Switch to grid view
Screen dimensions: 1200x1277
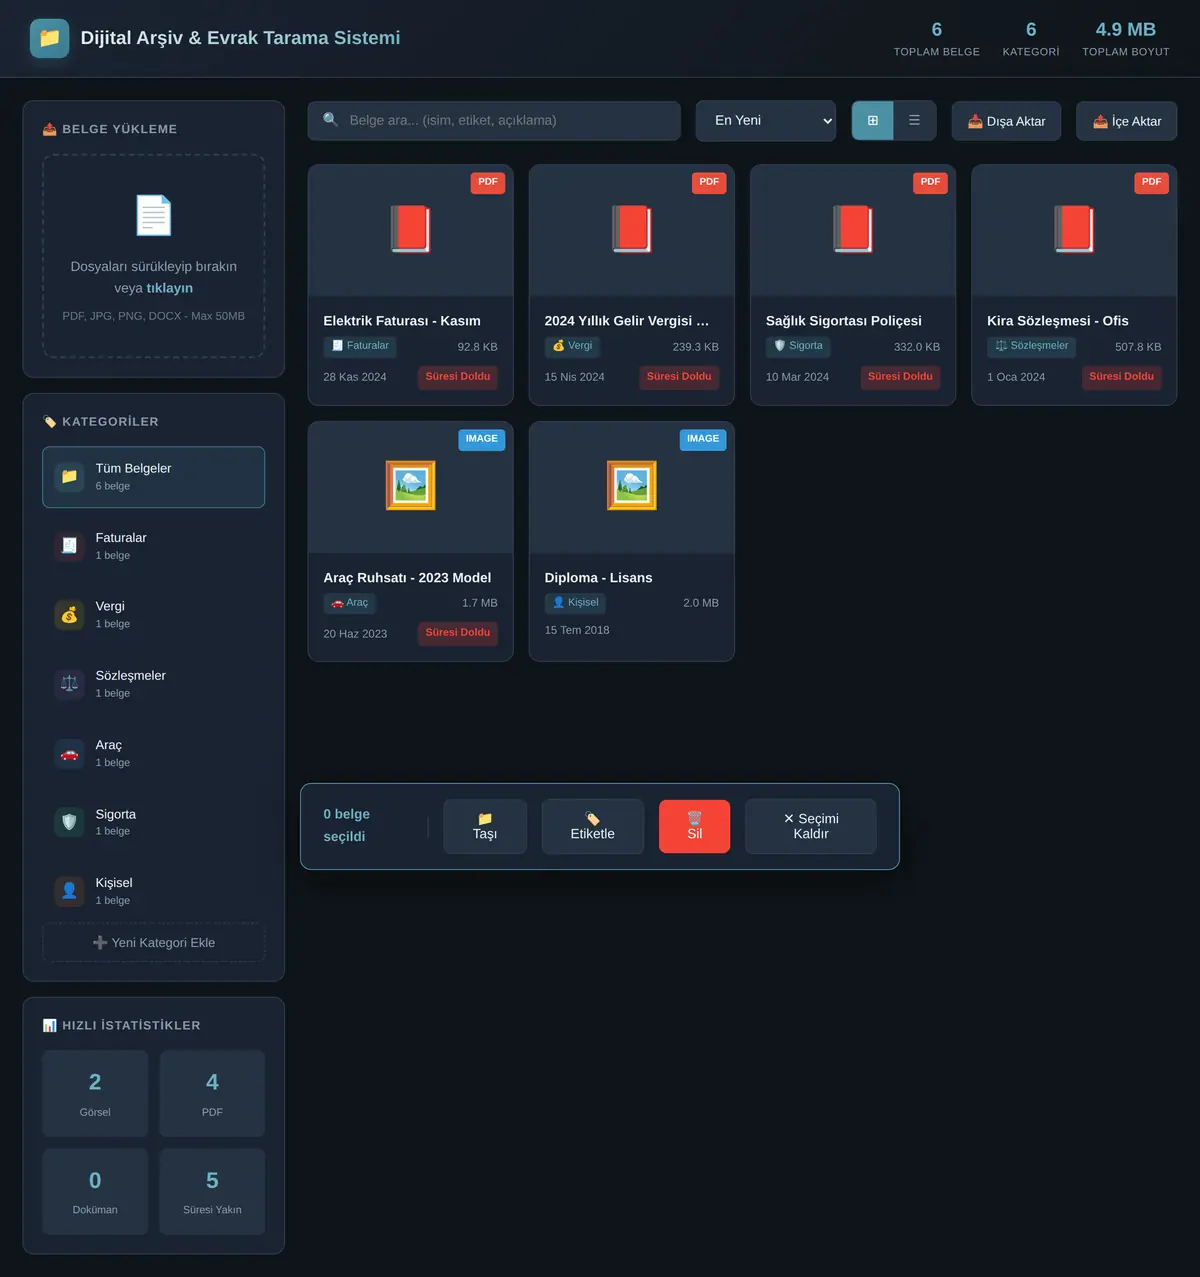point(873,120)
